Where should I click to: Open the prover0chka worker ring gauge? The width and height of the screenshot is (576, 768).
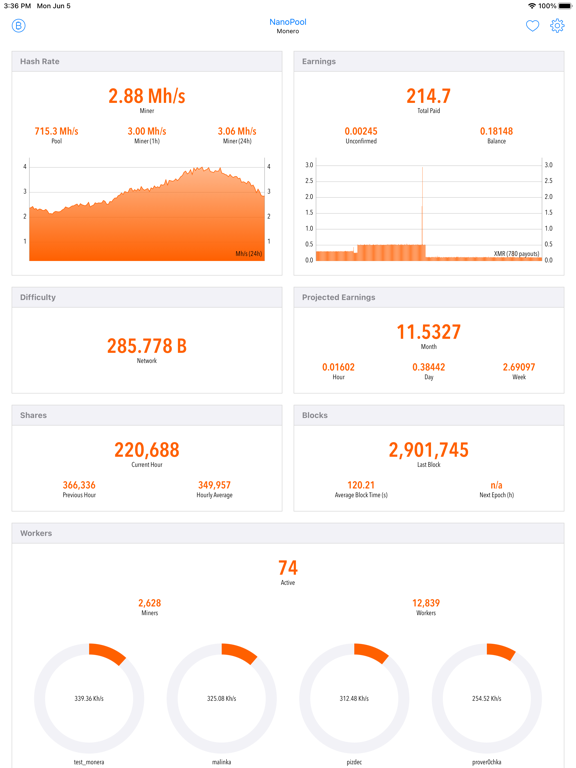487,698
